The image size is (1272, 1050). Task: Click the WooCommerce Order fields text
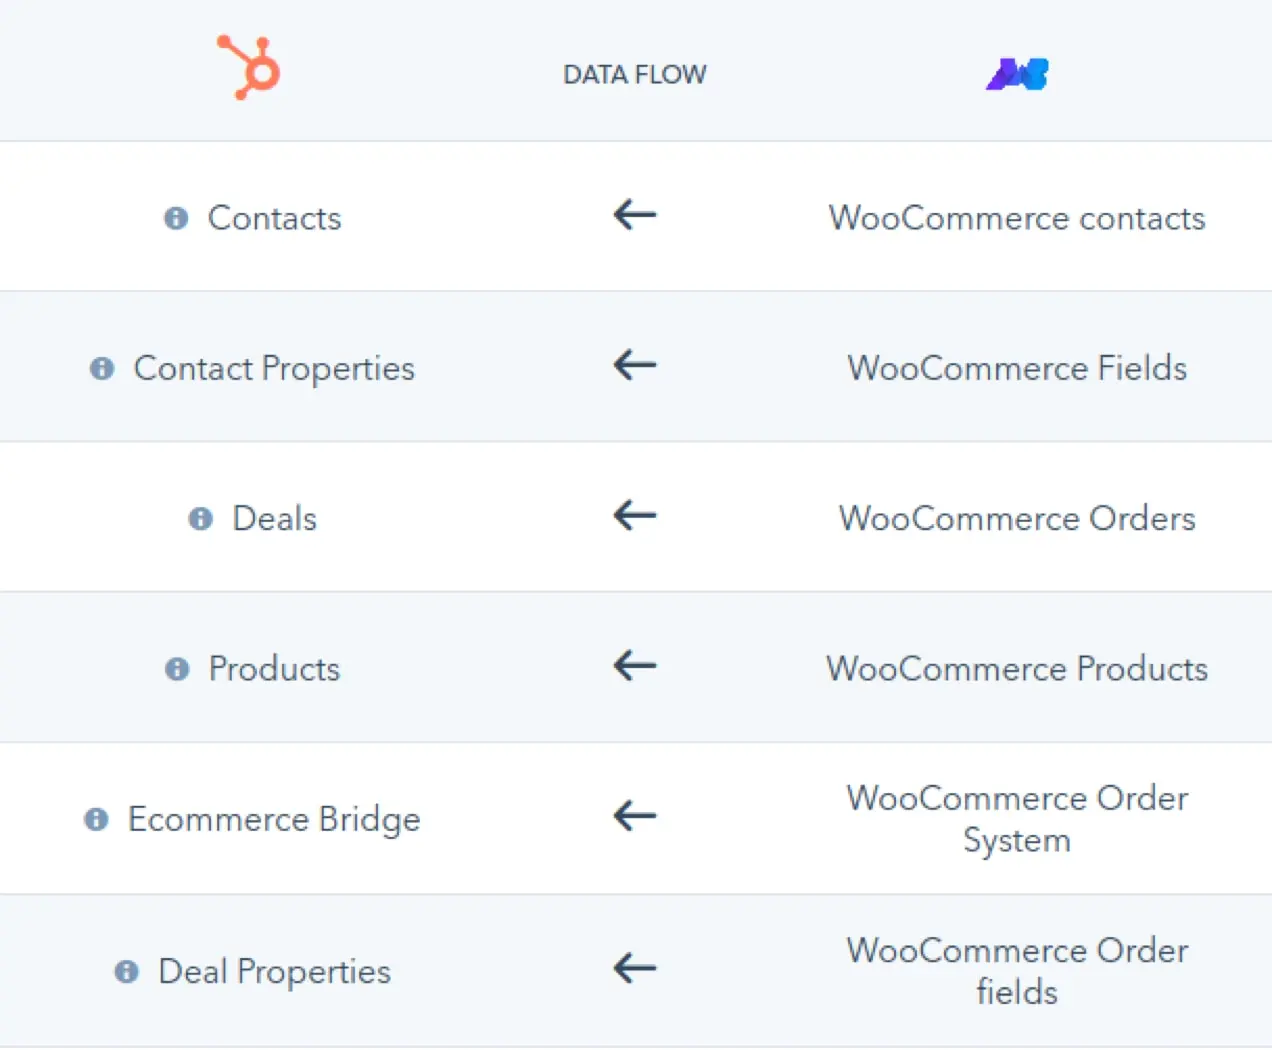pyautogui.click(x=1017, y=970)
